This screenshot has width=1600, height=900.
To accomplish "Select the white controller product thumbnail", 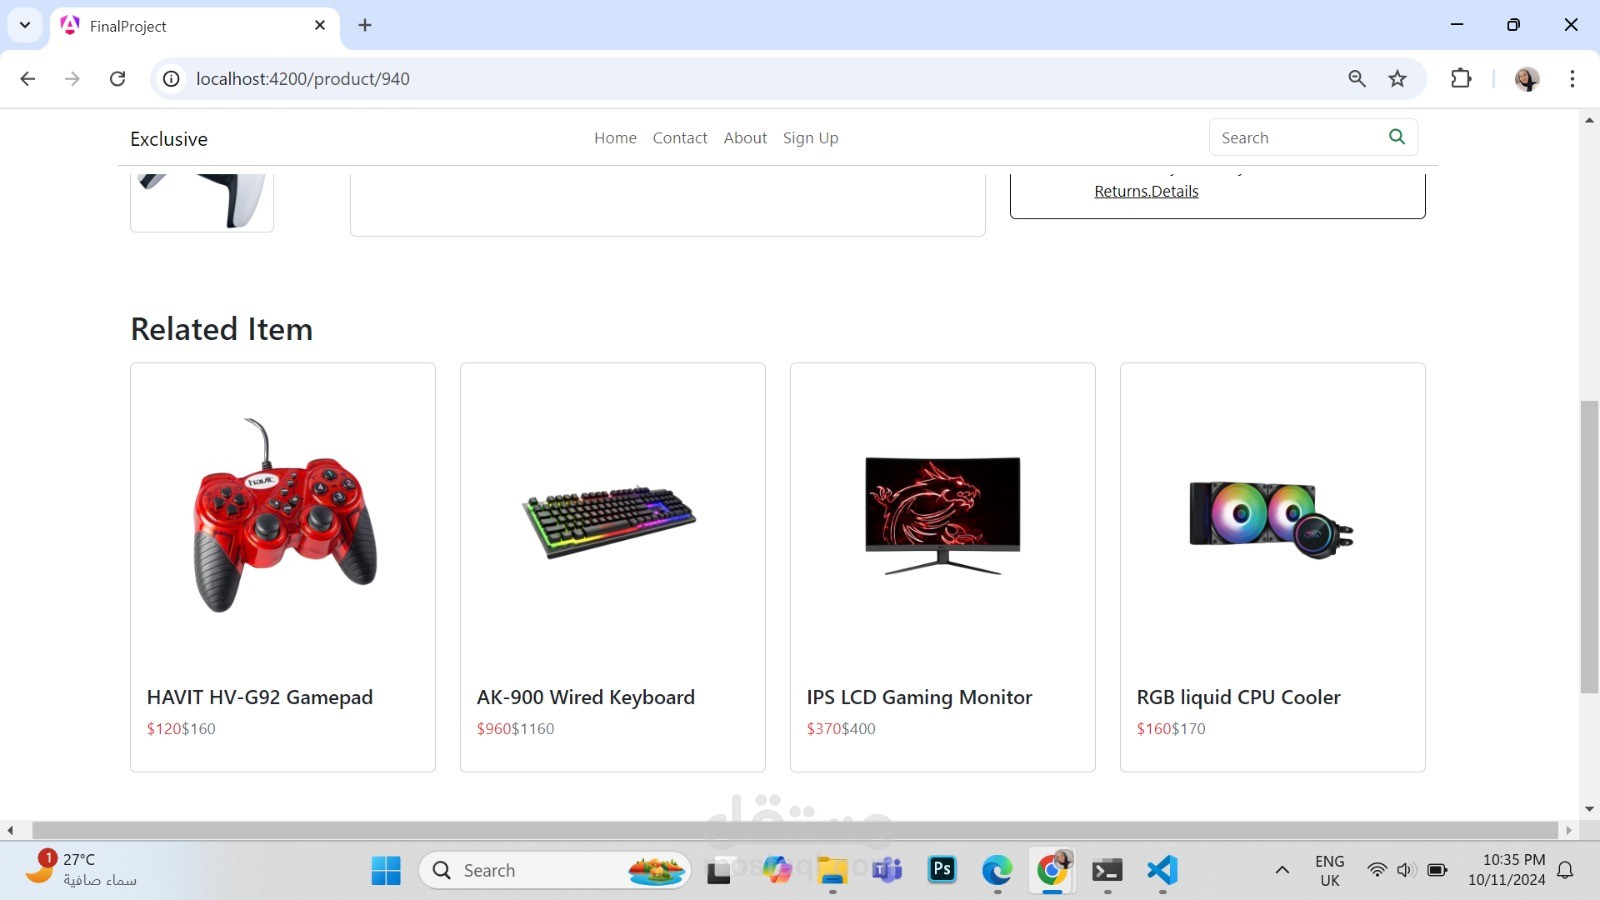I will 202,202.
